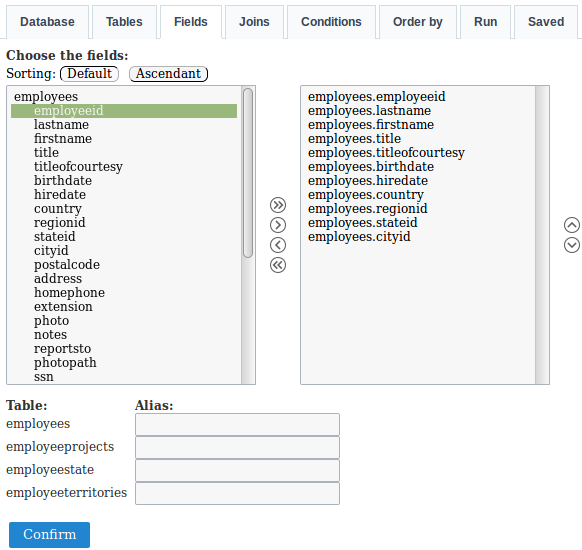
Task: Select titleofcourtesy in the available fields list
Action: point(124,167)
